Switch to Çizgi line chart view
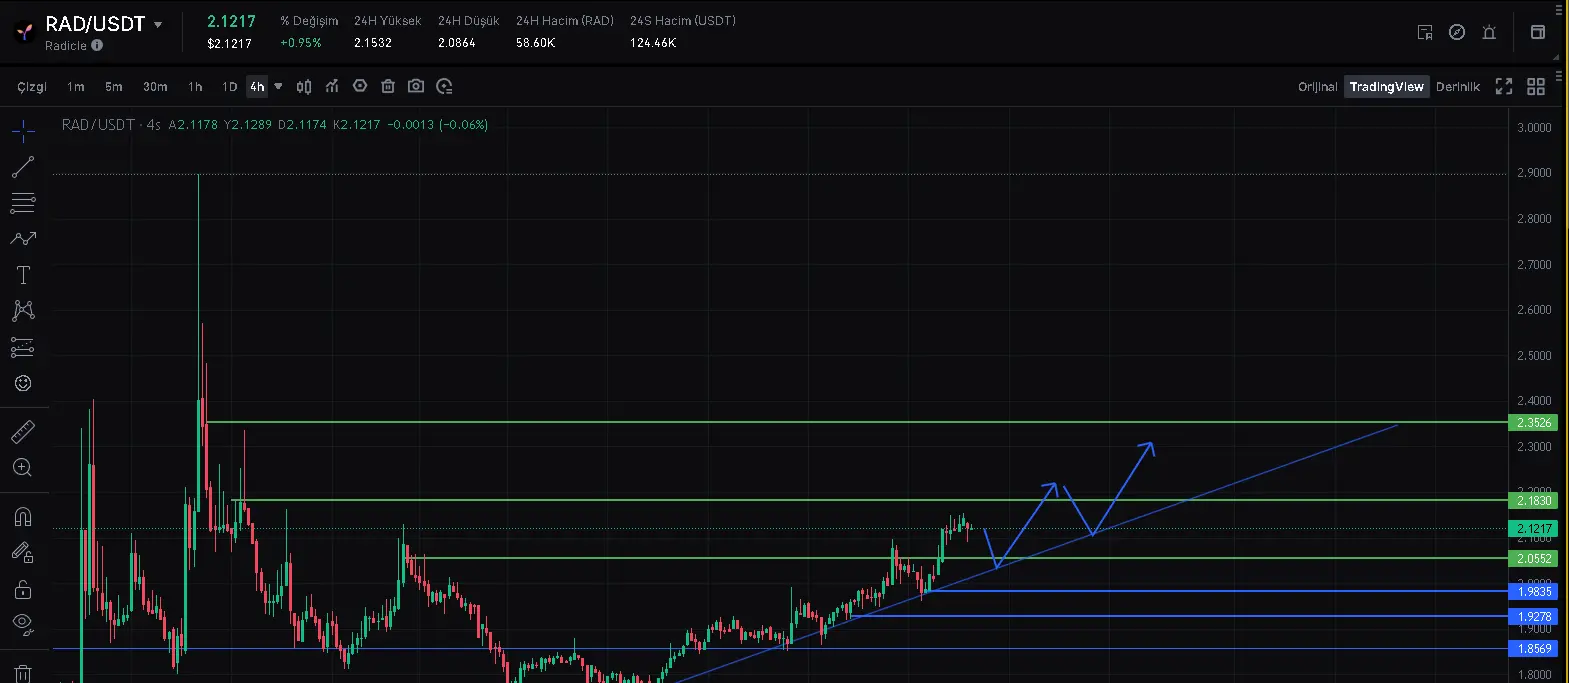1569x683 pixels. pos(32,87)
